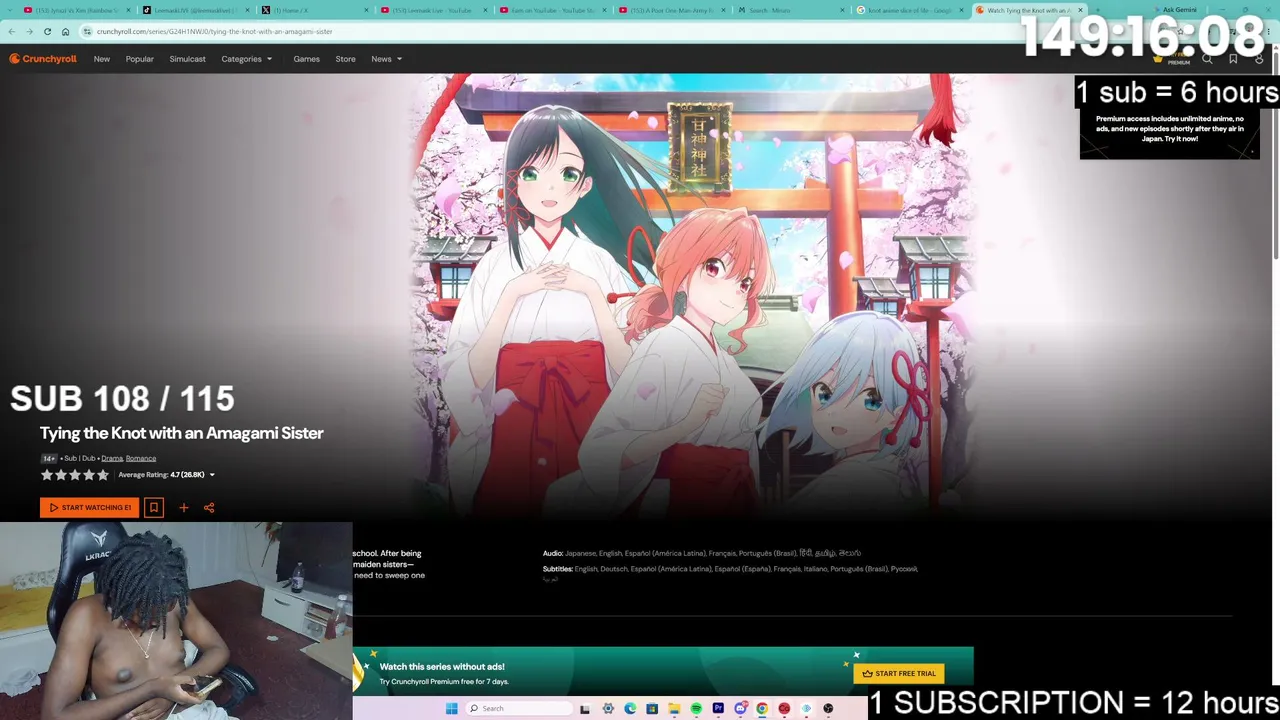Click the series title Tying the Knot with an Amagami Sister
Image resolution: width=1280 pixels, height=720 pixels.
click(181, 433)
